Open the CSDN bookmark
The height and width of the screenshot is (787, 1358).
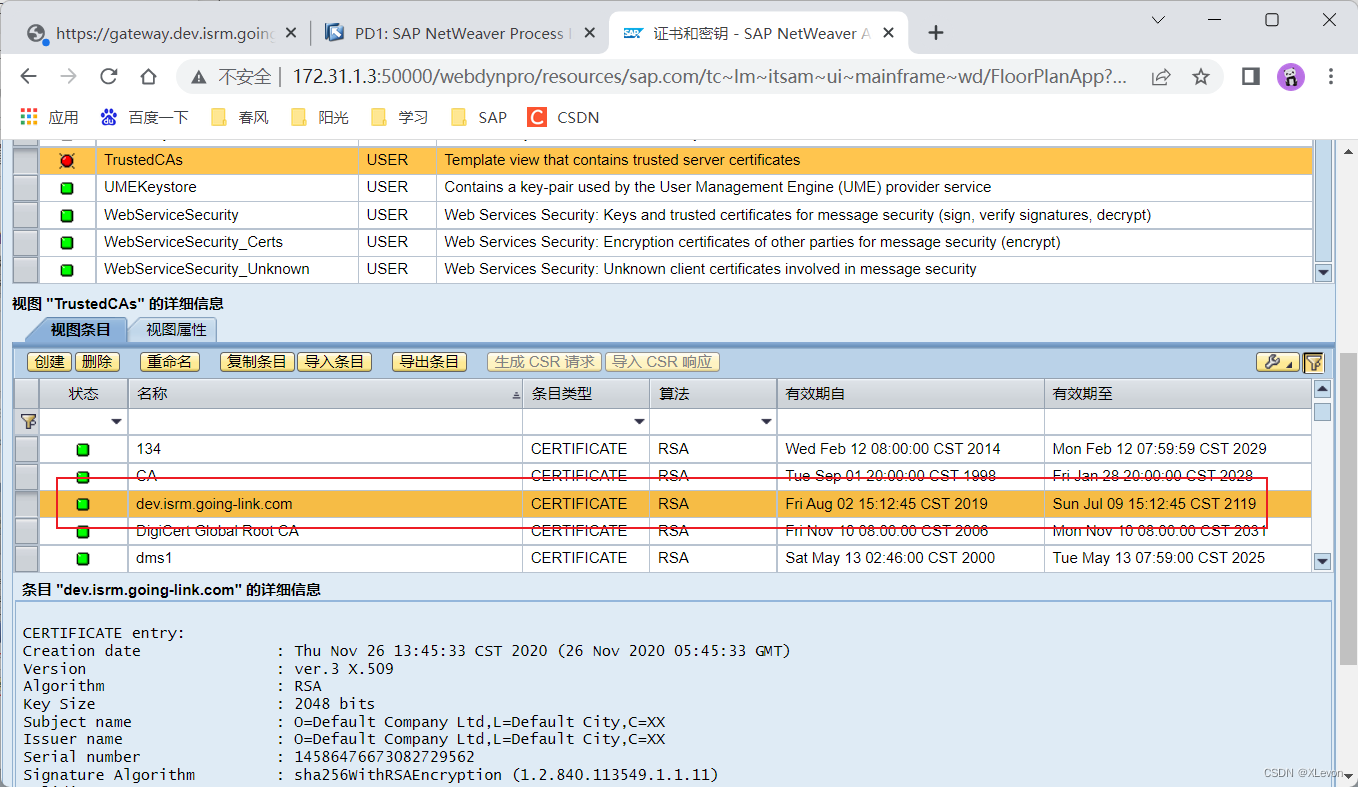(x=564, y=117)
